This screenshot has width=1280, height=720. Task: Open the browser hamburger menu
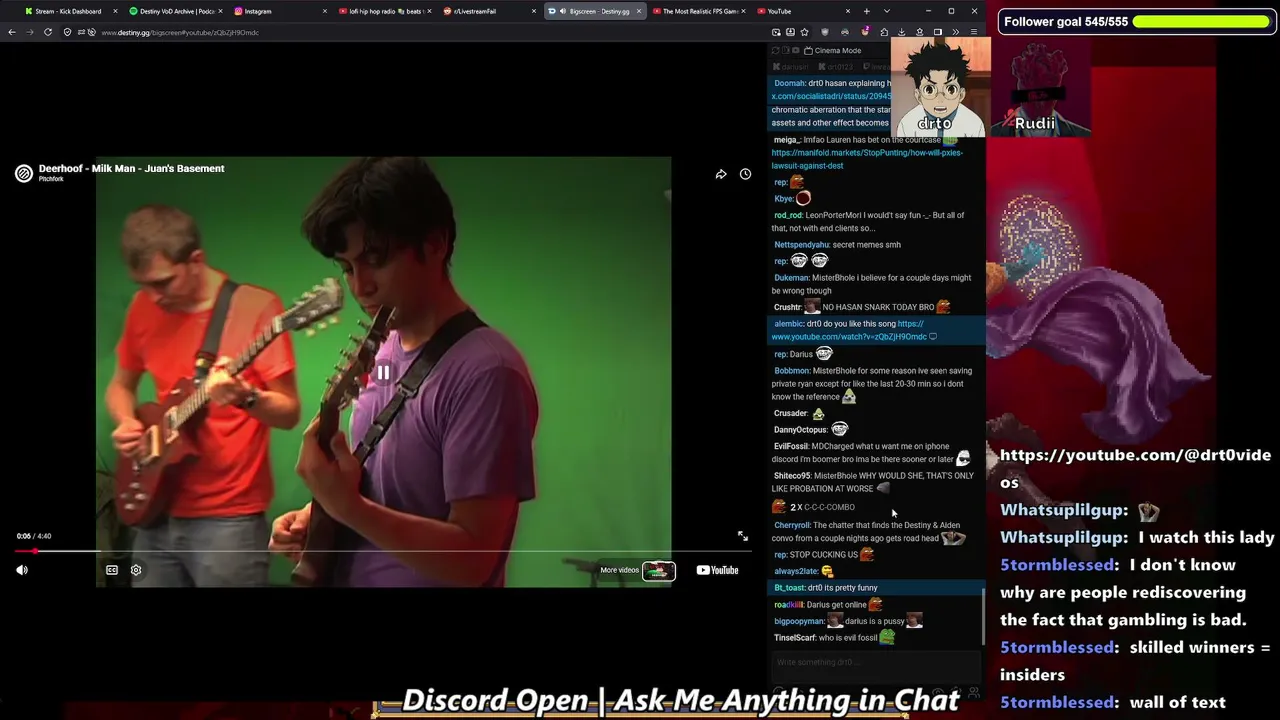coord(974,32)
